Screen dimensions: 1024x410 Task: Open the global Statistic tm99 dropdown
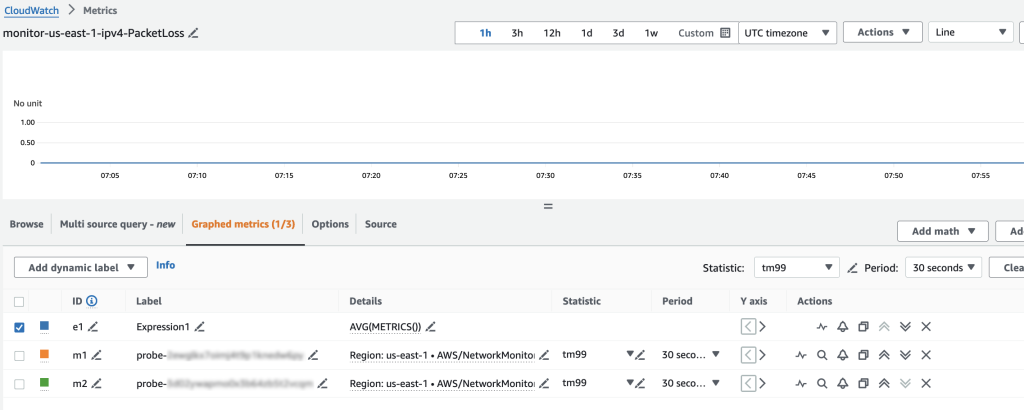(796, 267)
